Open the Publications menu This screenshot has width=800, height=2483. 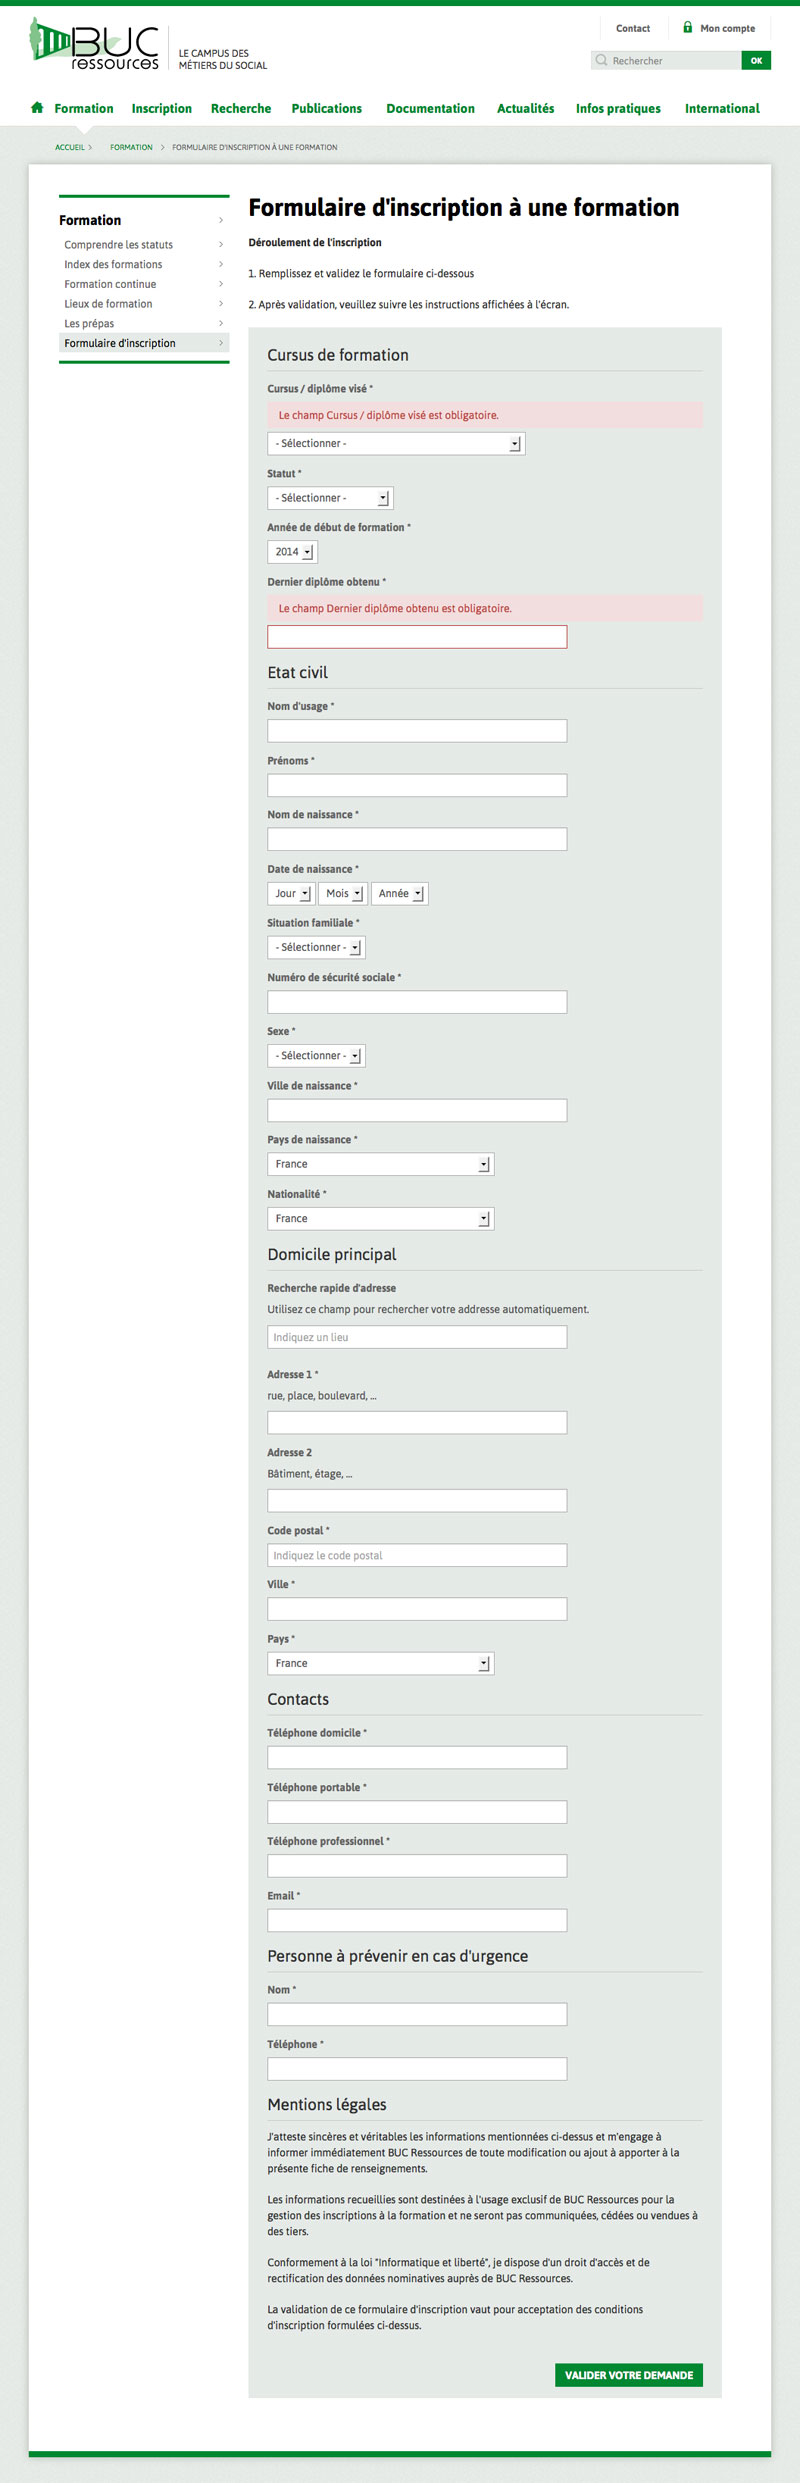[x=327, y=109]
